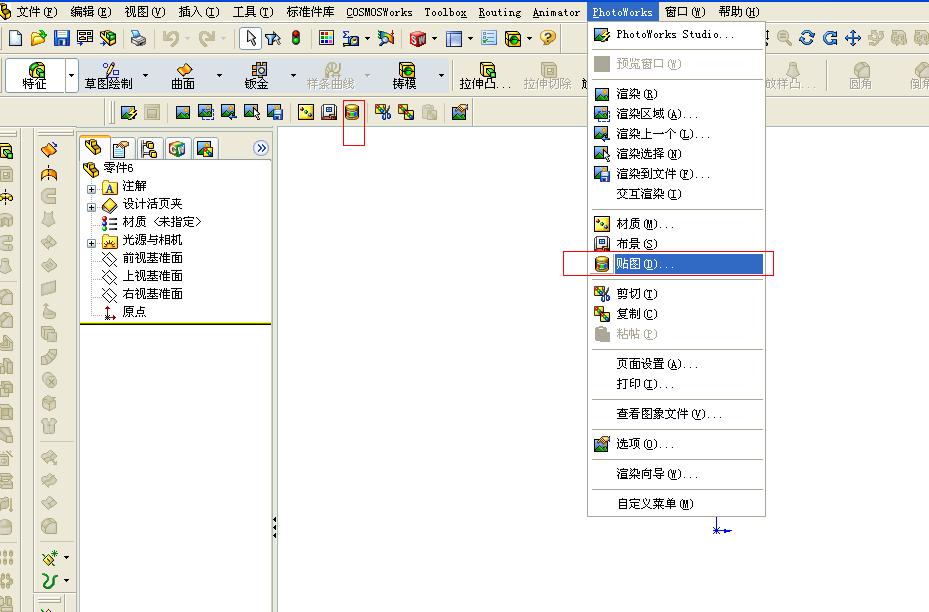Click the PhotoWorks Cut scissors toolbar icon
The image size is (929, 612).
(383, 111)
